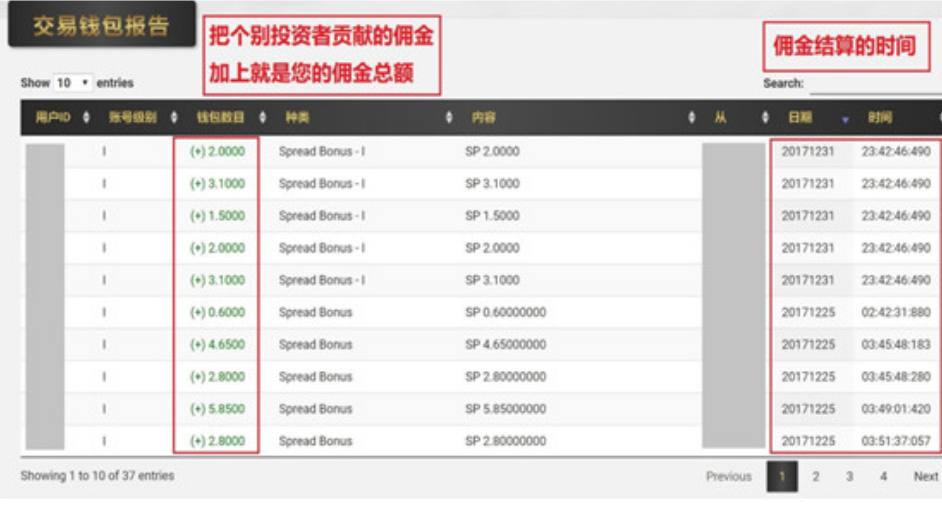Click the SP 5.85000000 content cell
The width and height of the screenshot is (942, 505).
pos(505,408)
